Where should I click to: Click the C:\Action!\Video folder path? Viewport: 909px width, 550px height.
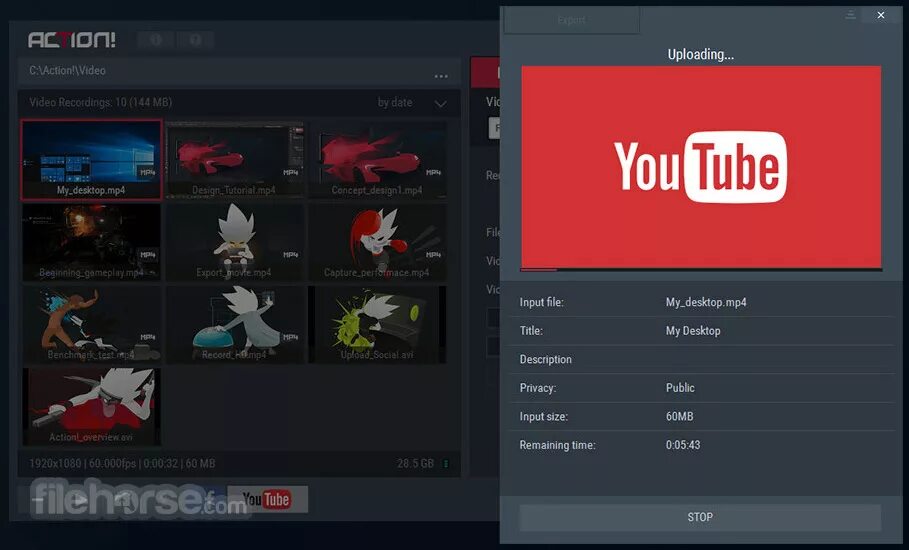click(67, 71)
